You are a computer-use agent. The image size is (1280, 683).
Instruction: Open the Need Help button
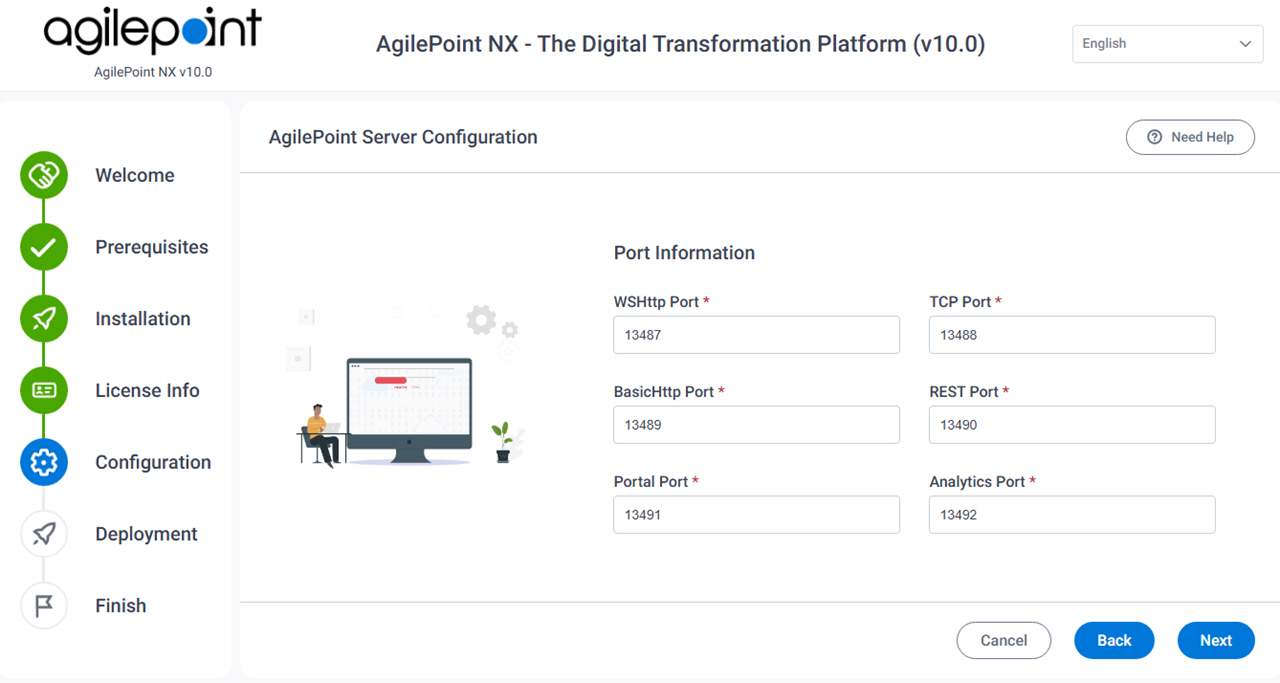pyautogui.click(x=1190, y=137)
